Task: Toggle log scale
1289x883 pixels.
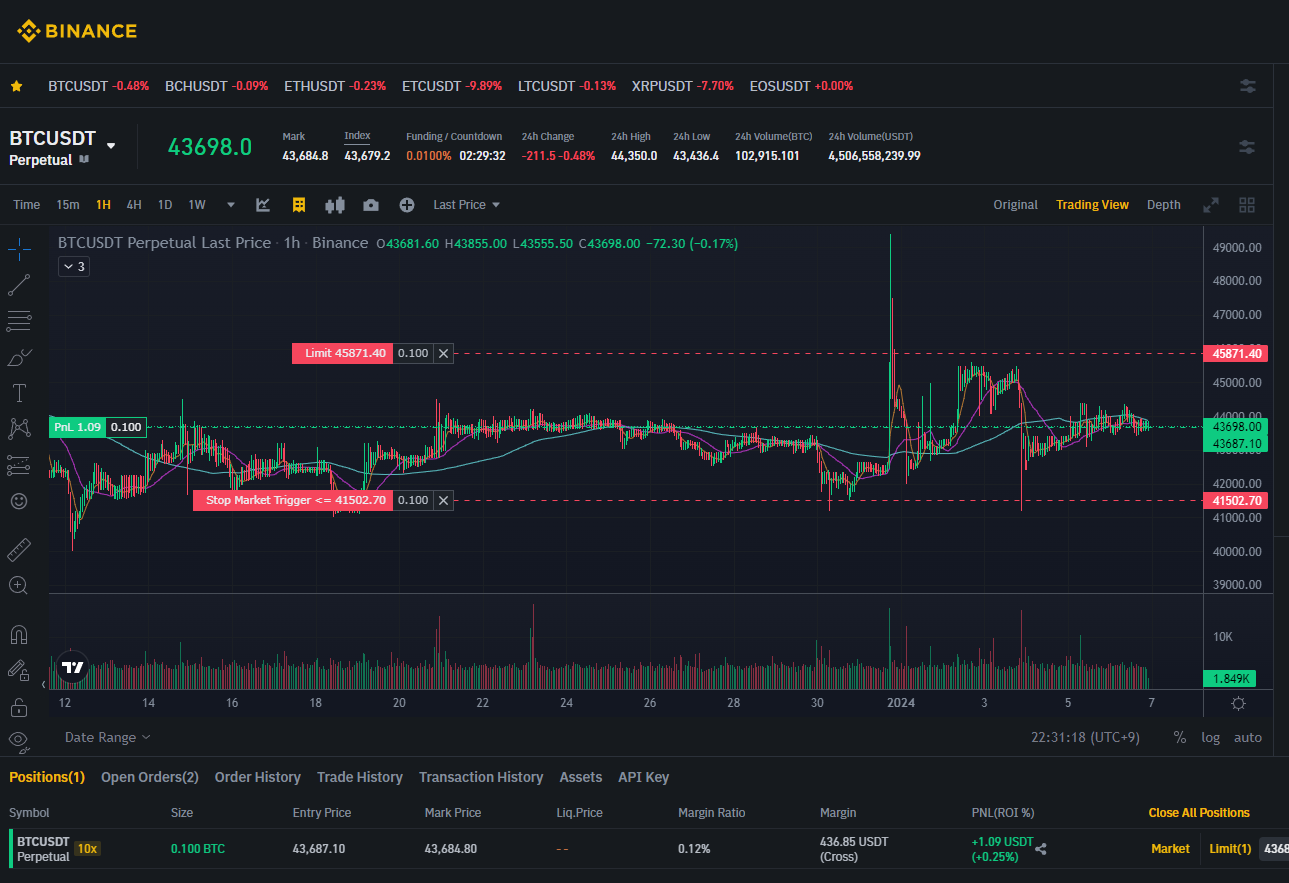Action: click(1211, 737)
